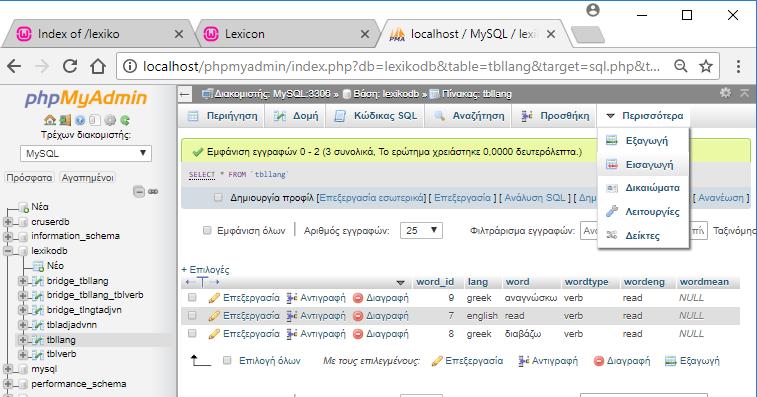
Task: Check the row checkbox for word_id 8
Action: [x=192, y=333]
